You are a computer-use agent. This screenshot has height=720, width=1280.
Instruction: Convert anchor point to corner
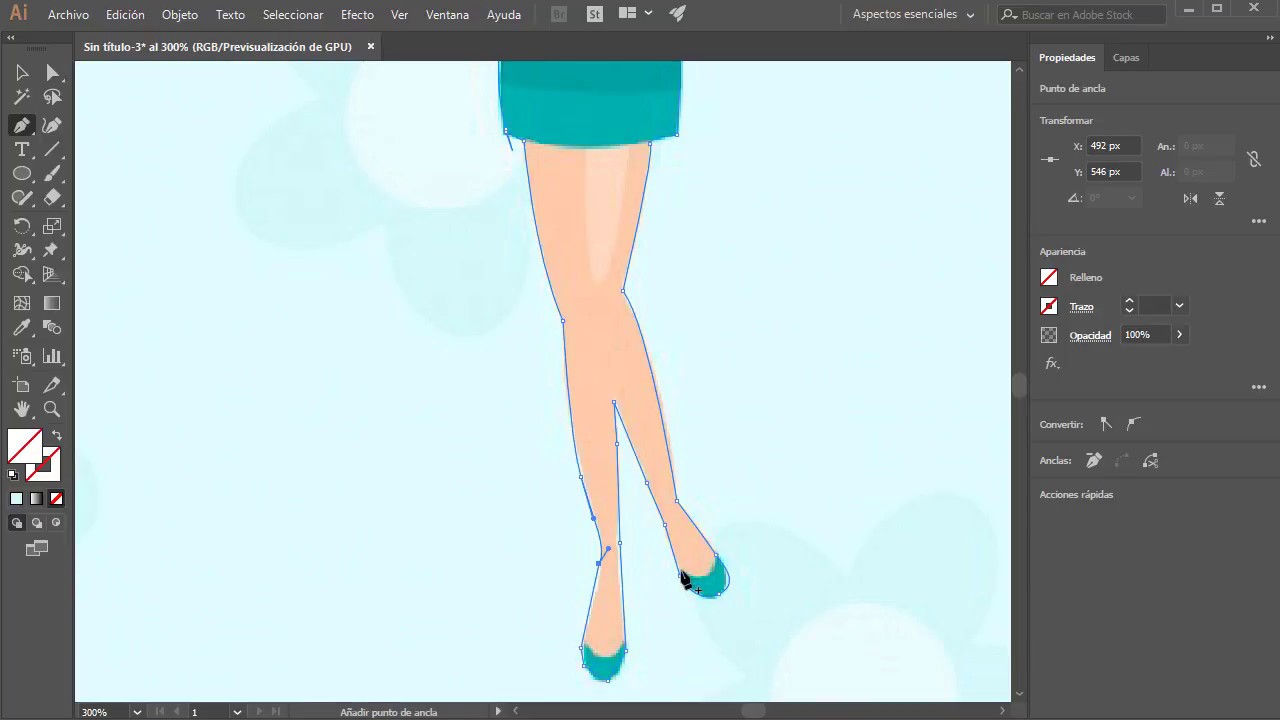coord(1106,424)
